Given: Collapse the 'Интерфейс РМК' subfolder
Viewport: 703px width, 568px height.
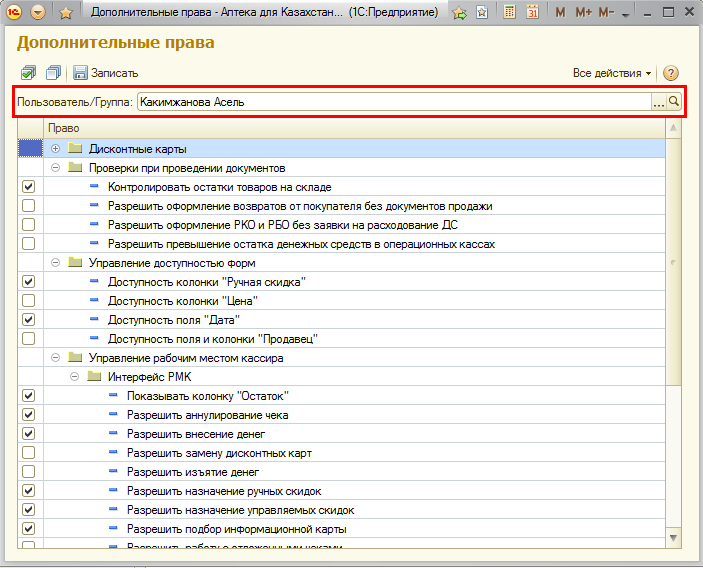Looking at the screenshot, I should [75, 377].
